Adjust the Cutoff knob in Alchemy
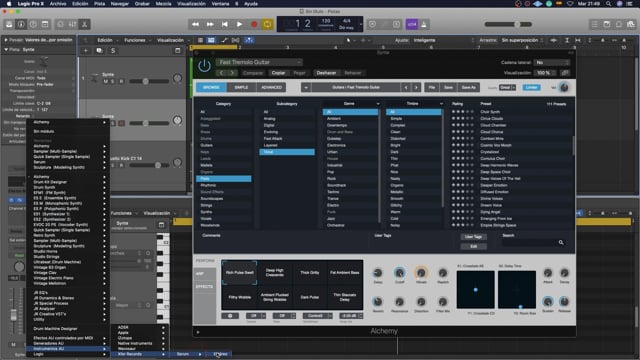 pyautogui.click(x=400, y=273)
